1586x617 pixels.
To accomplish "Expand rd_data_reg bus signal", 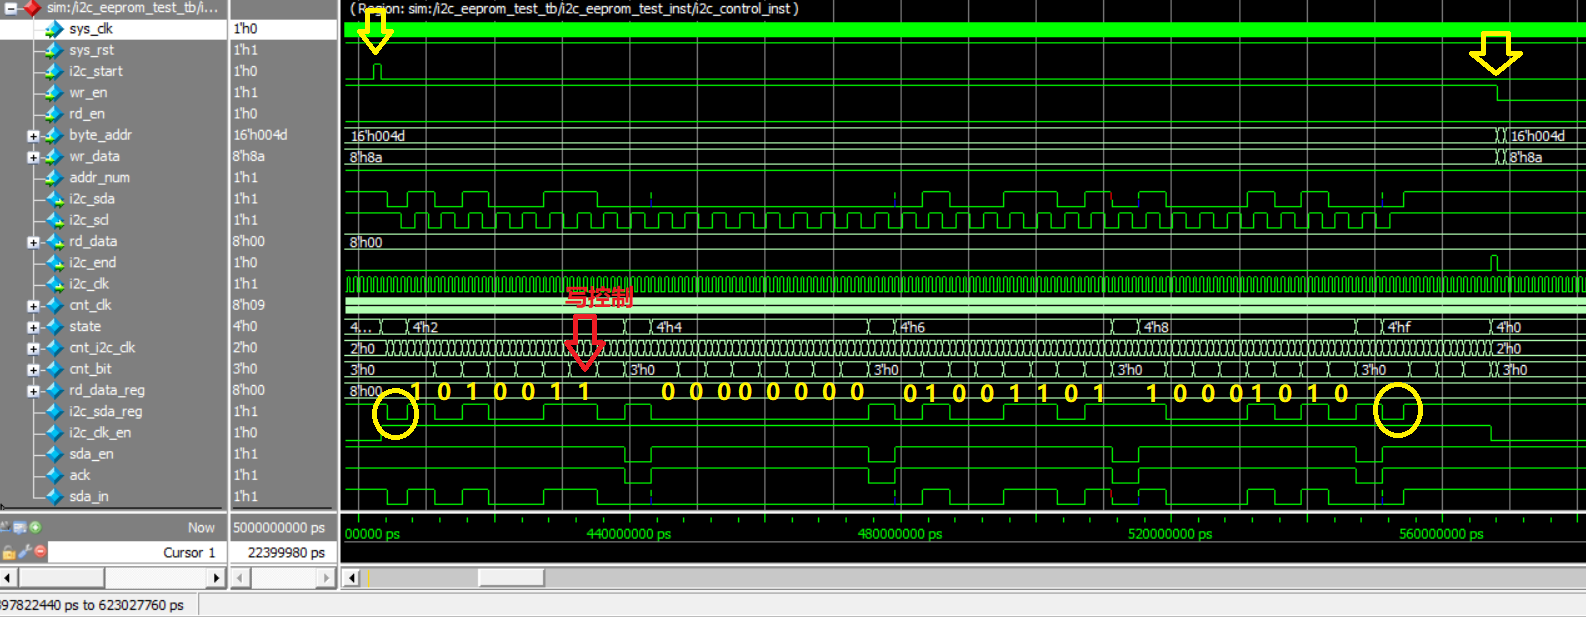I will [x=33, y=391].
